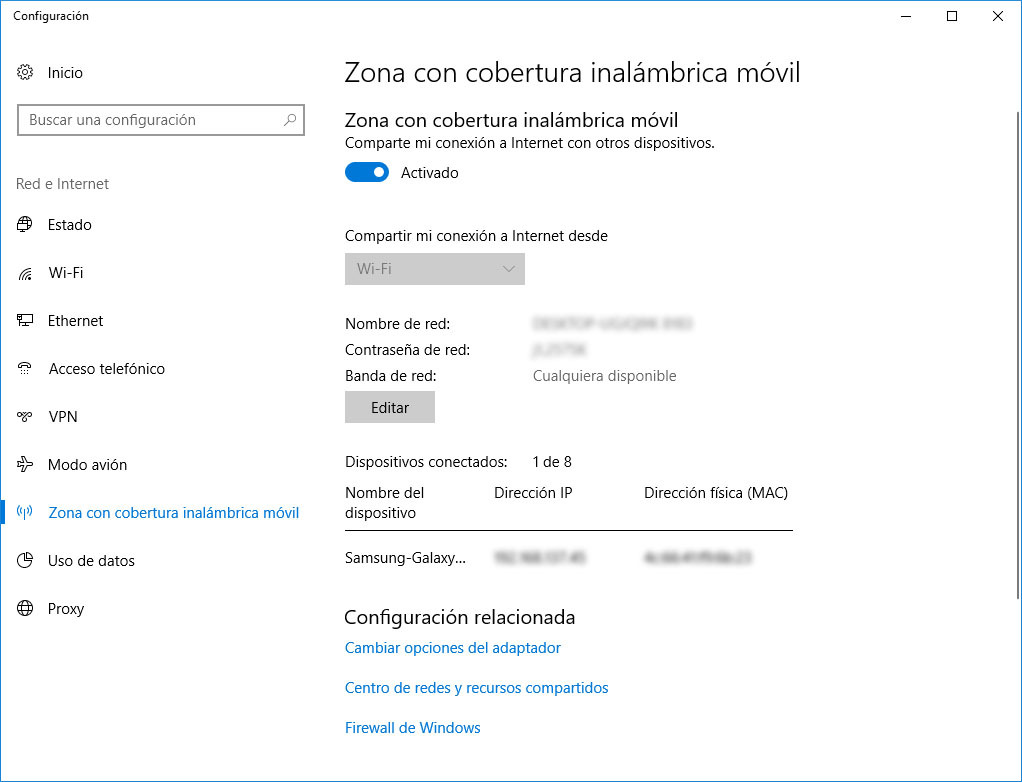Click the Proxy globe icon
1022x782 pixels.
click(x=24, y=608)
